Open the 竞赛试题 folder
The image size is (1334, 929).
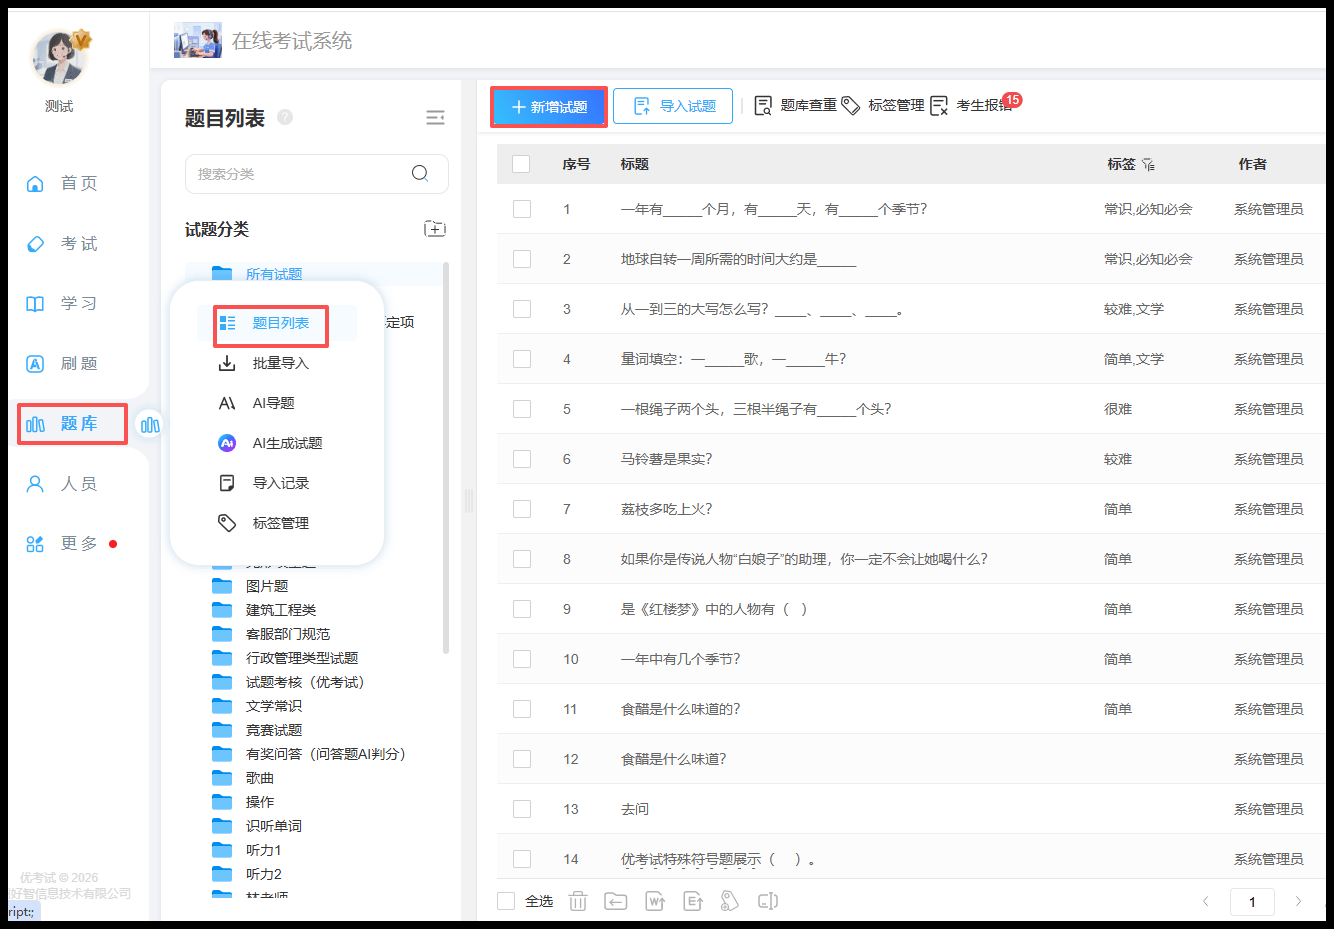click(x=274, y=730)
